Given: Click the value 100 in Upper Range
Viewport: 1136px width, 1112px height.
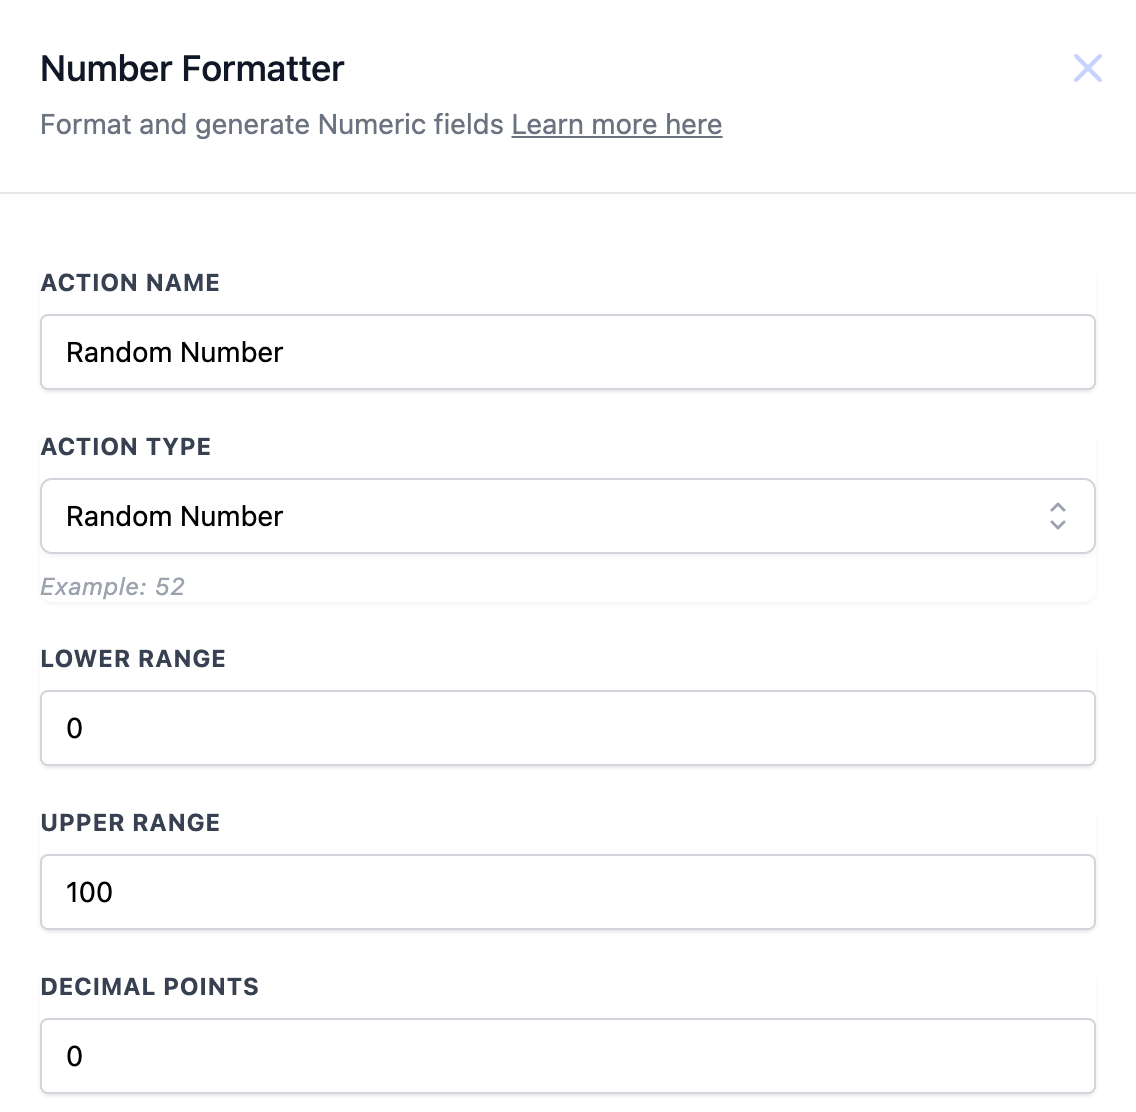Looking at the screenshot, I should [x=89, y=892].
